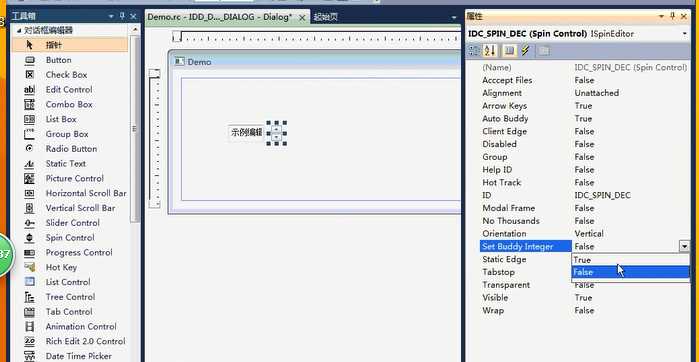Screen dimensions: 699x362
Task: Select the Vertical Scroll Bar icon
Action: [x=29, y=208]
